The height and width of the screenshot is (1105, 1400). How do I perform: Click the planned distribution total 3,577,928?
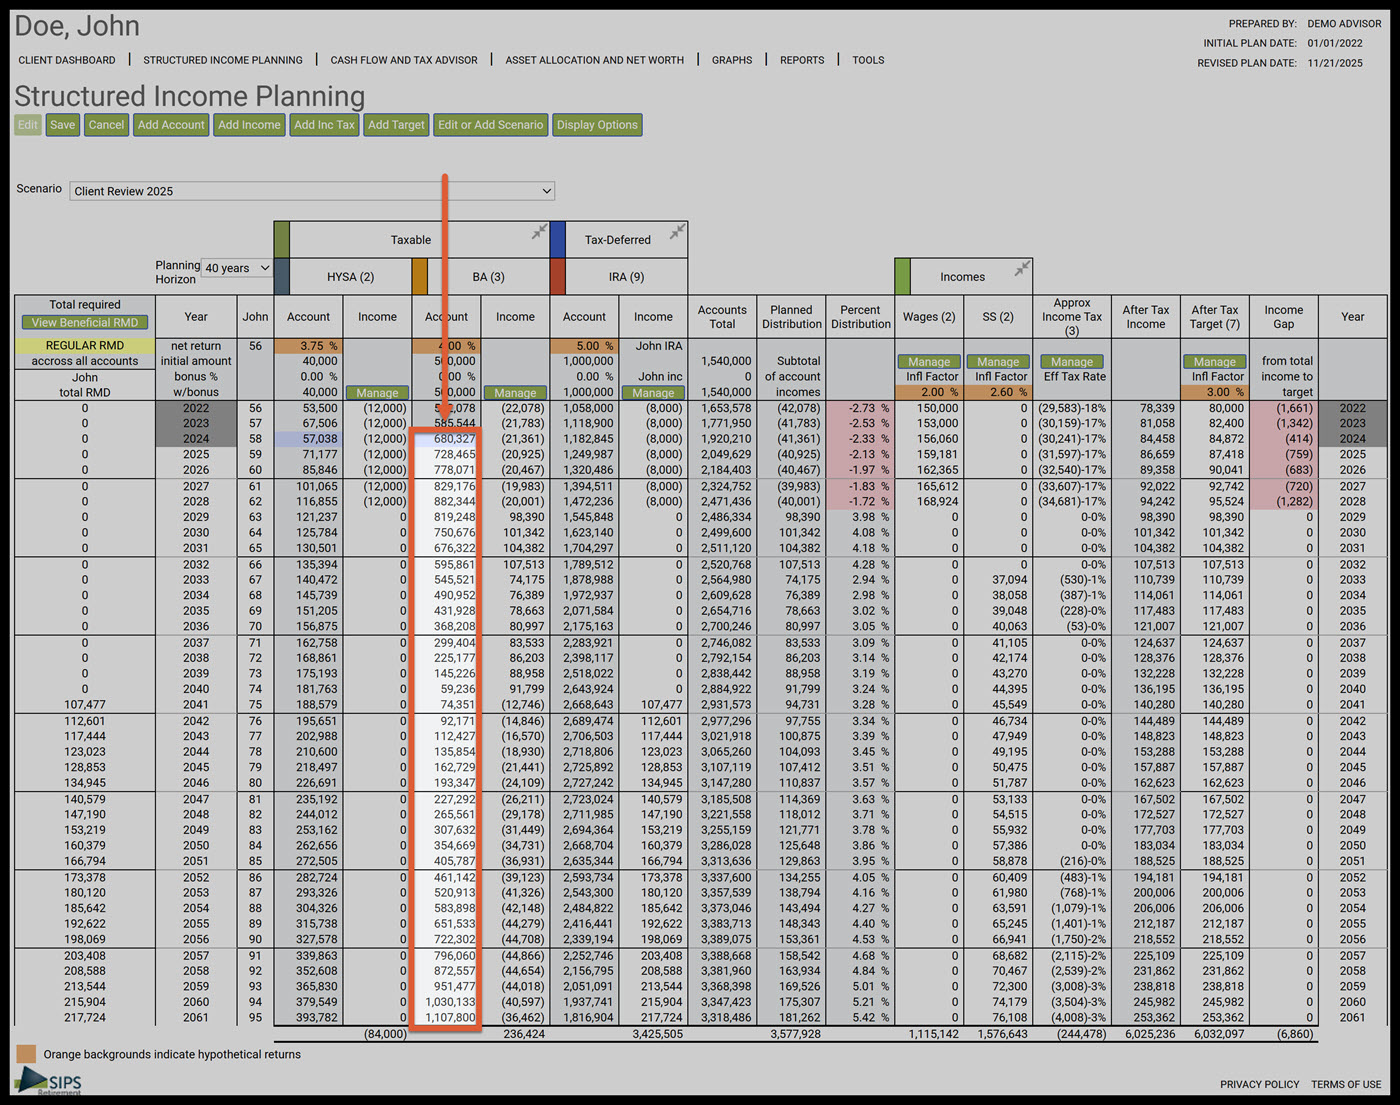pyautogui.click(x=795, y=1034)
